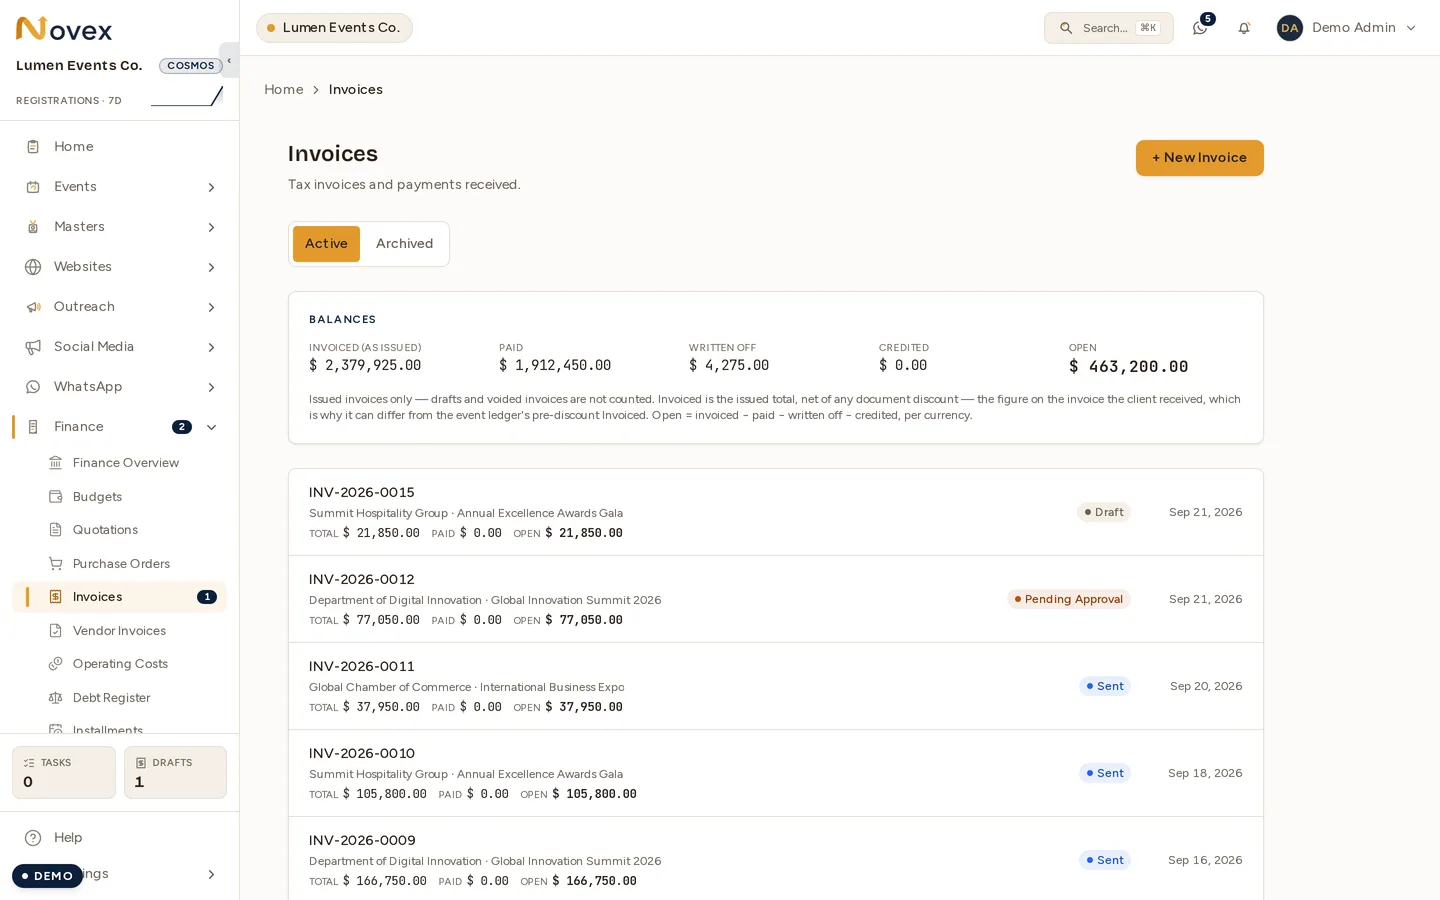The width and height of the screenshot is (1440, 900).
Task: Click the search magnifier icon
Action: coord(1066,28)
